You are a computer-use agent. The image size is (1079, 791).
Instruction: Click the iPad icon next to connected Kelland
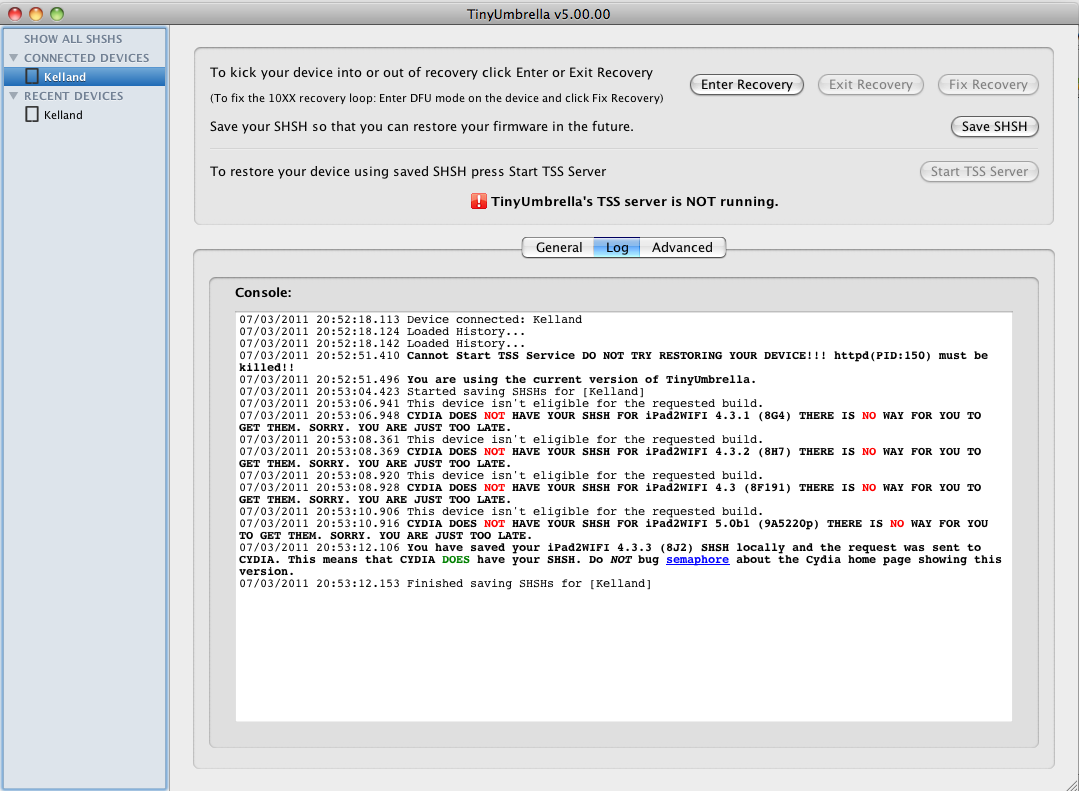click(x=32, y=76)
